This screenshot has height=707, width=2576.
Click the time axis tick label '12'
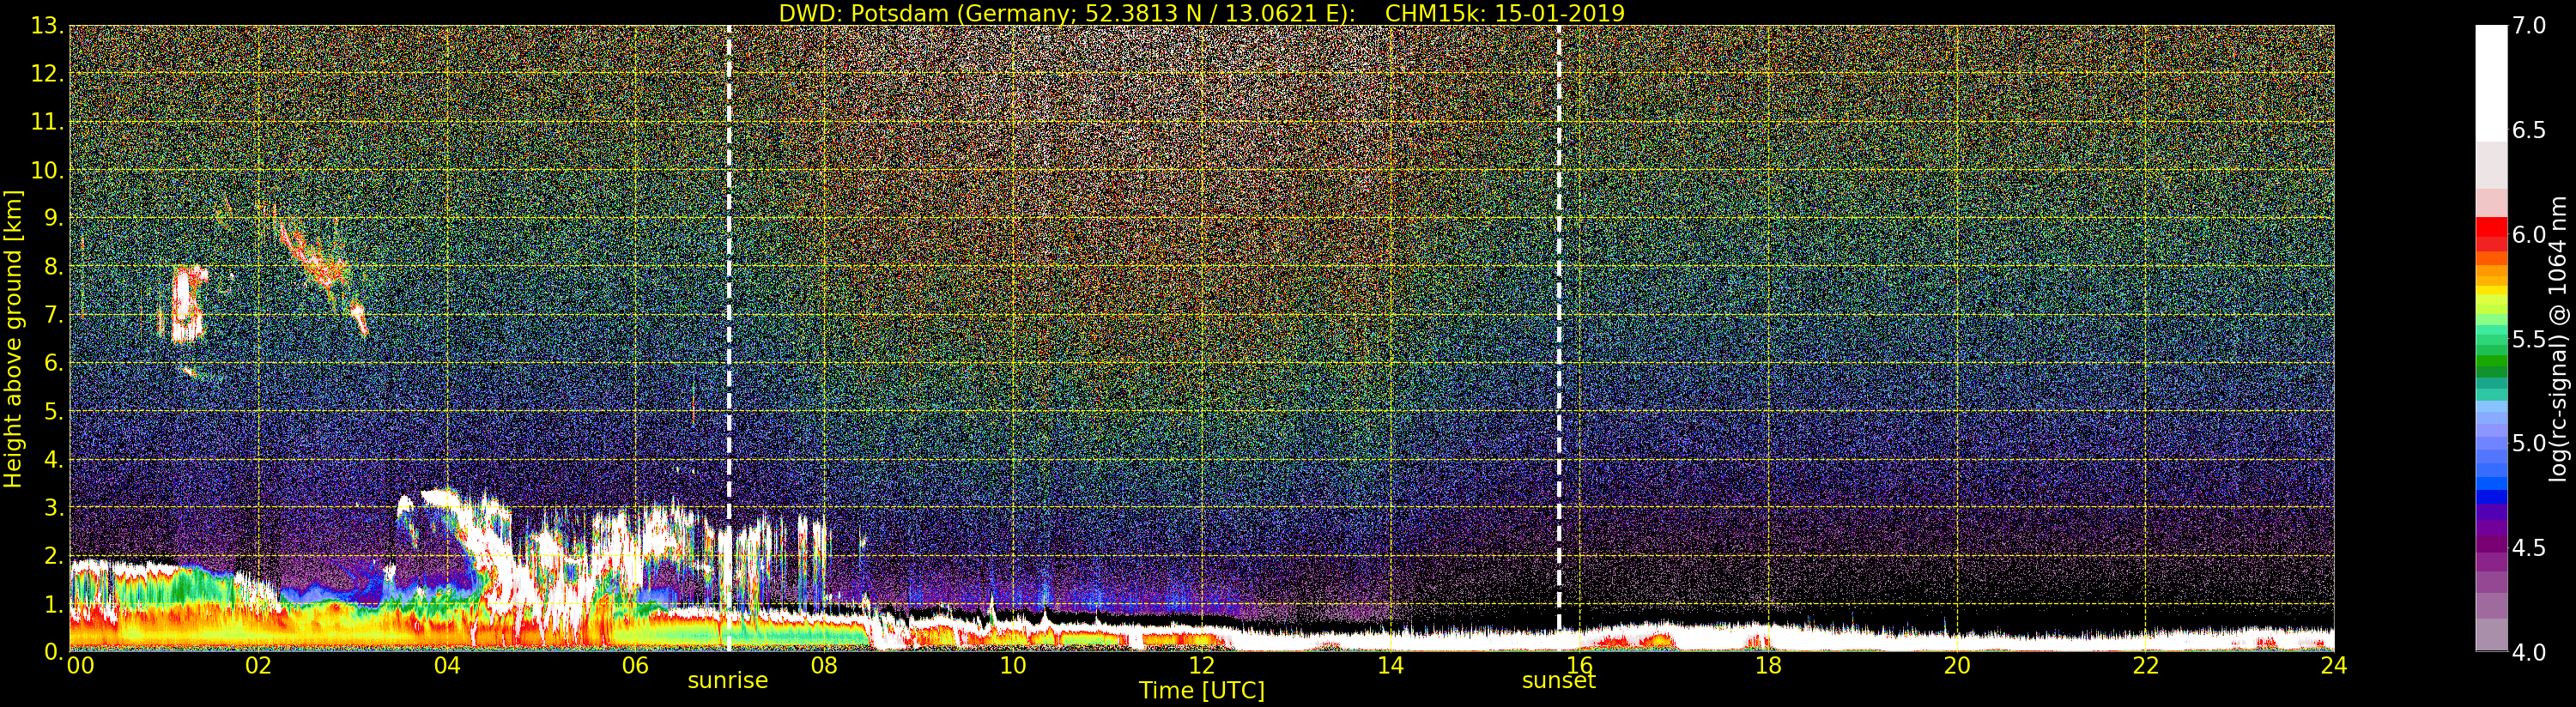[x=1202, y=665]
